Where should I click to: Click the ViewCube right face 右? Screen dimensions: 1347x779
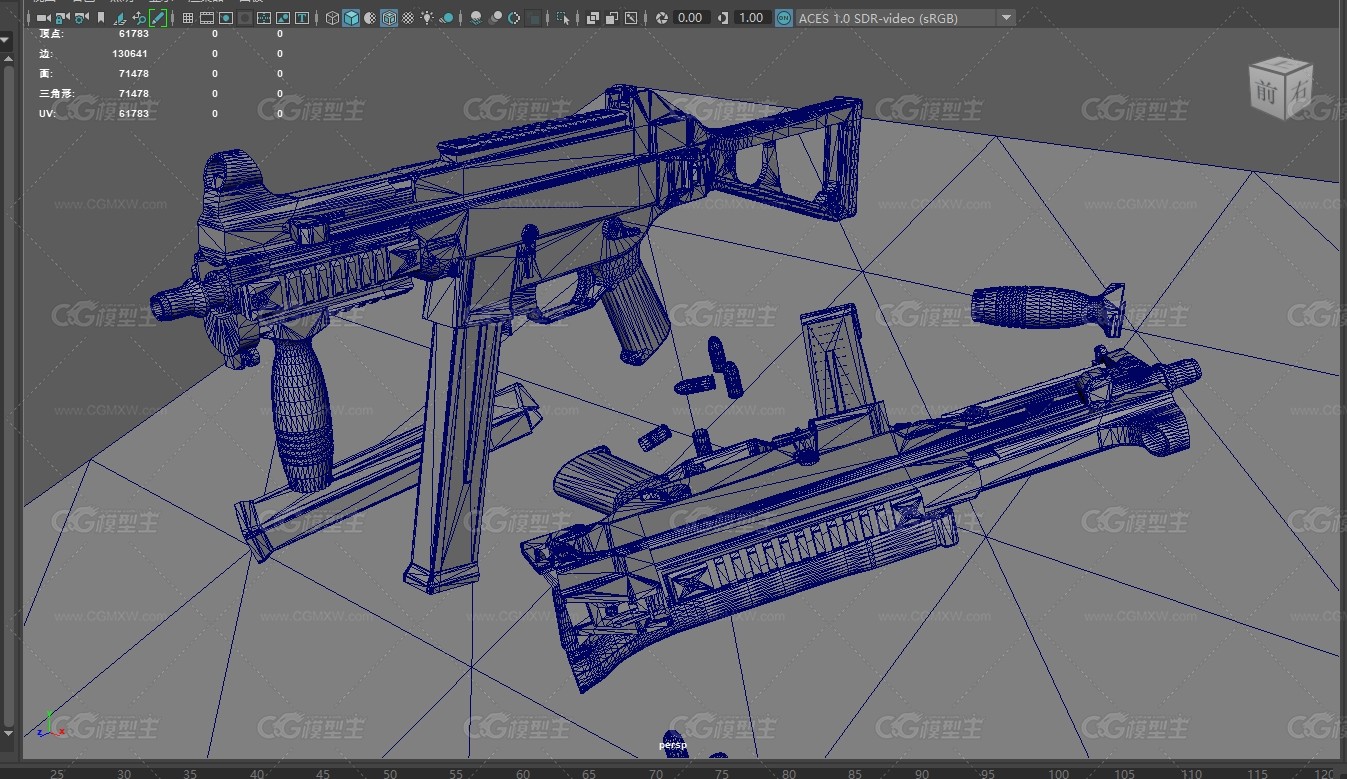tap(1297, 91)
